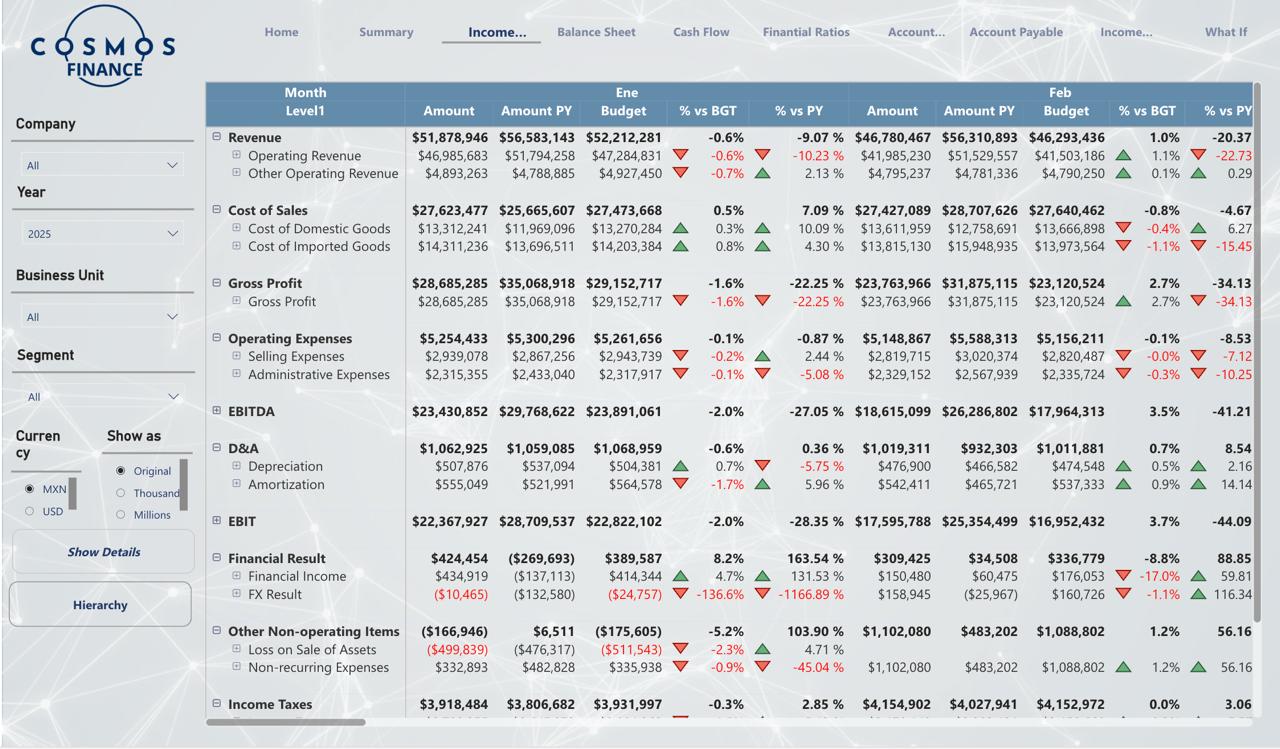The image size is (1280, 749).
Task: Click the Show Details button
Action: pyautogui.click(x=103, y=552)
